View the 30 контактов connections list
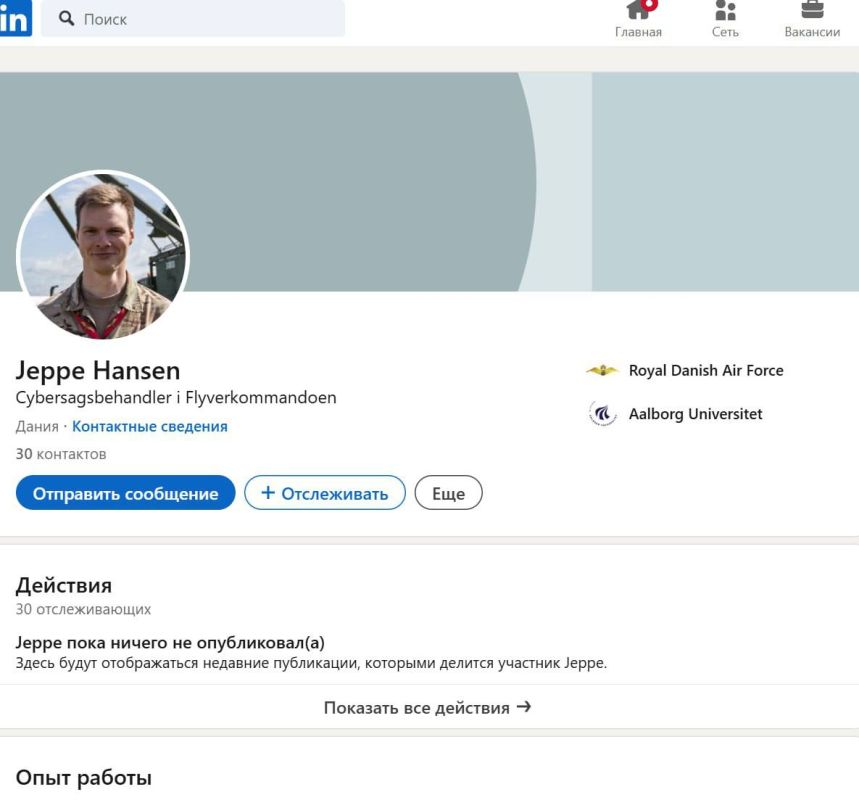Screen dimensions: 859x800 tap(61, 454)
